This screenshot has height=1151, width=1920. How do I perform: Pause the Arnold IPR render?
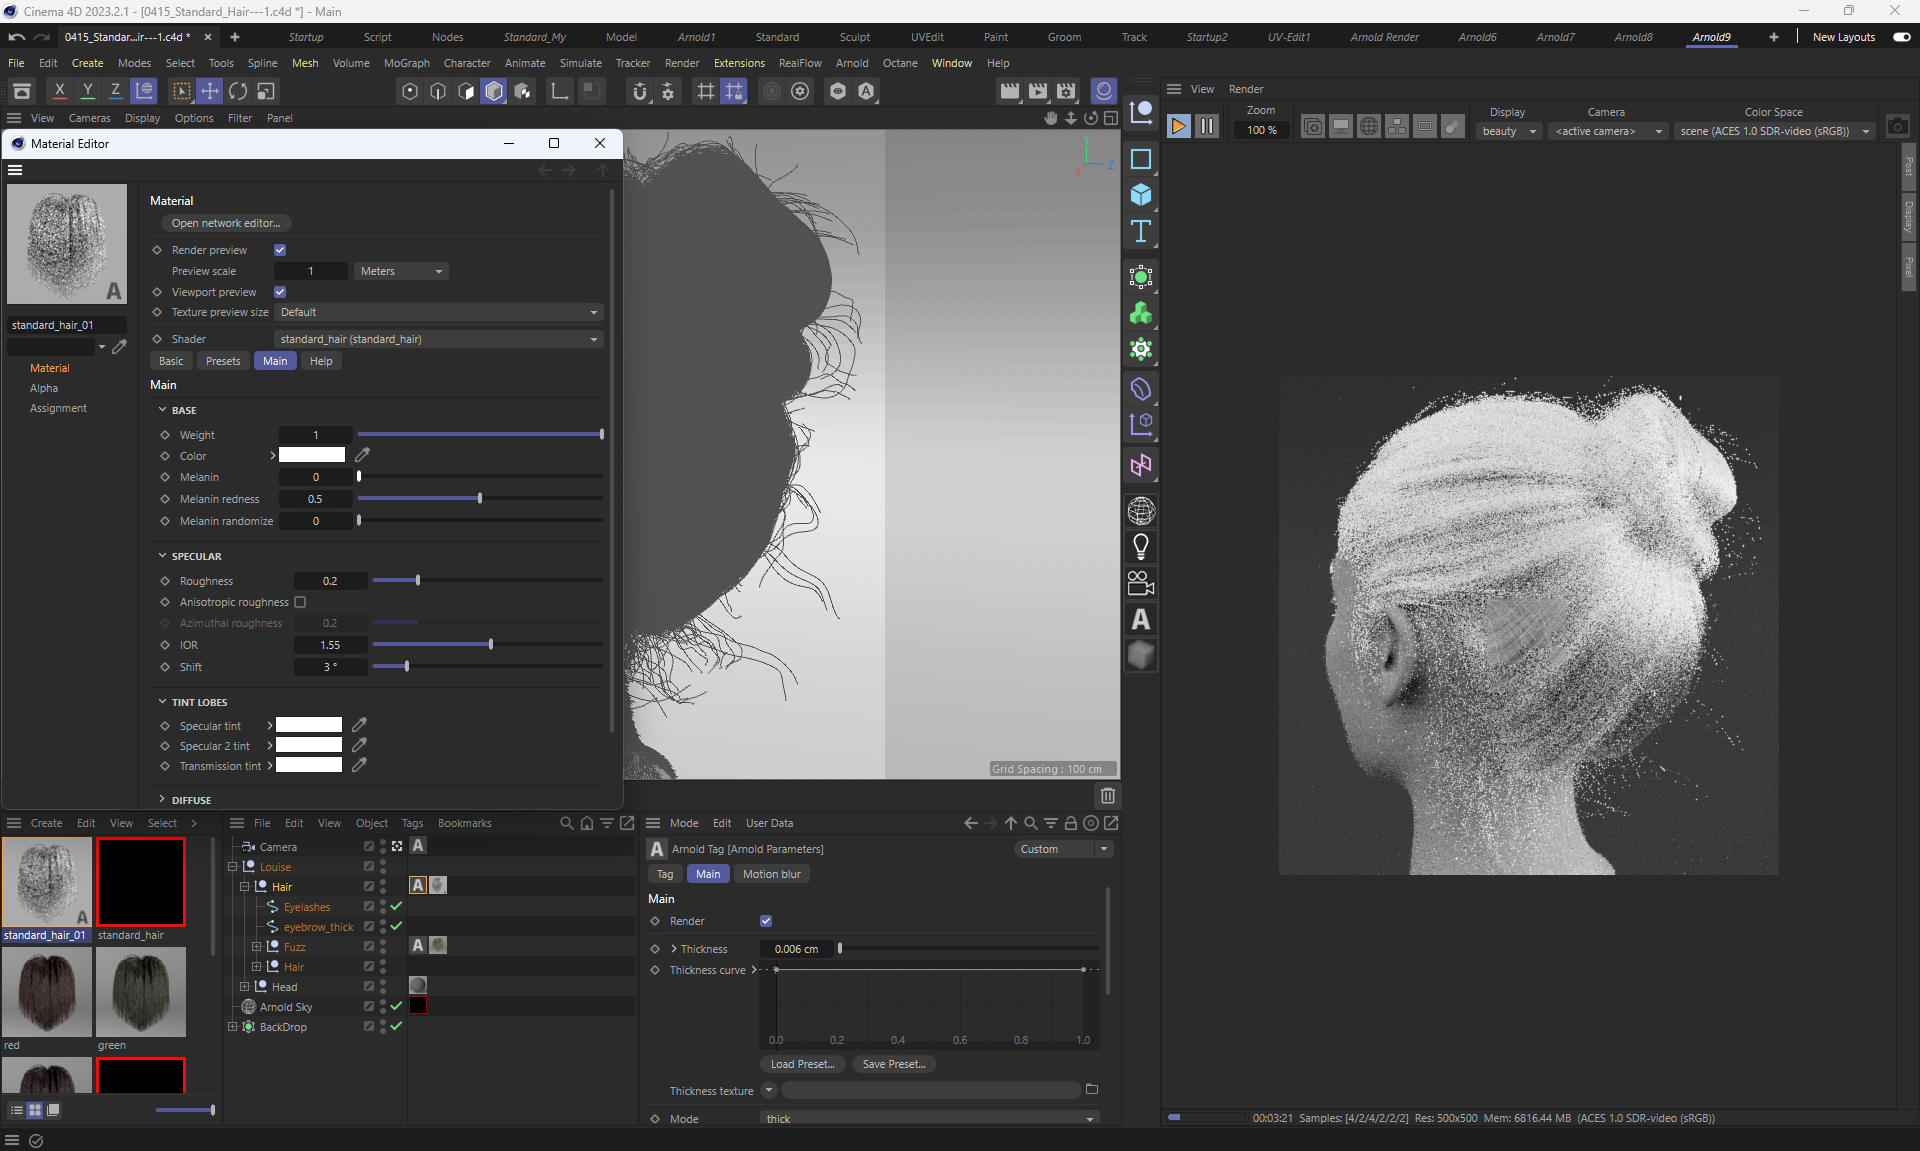pyautogui.click(x=1207, y=126)
